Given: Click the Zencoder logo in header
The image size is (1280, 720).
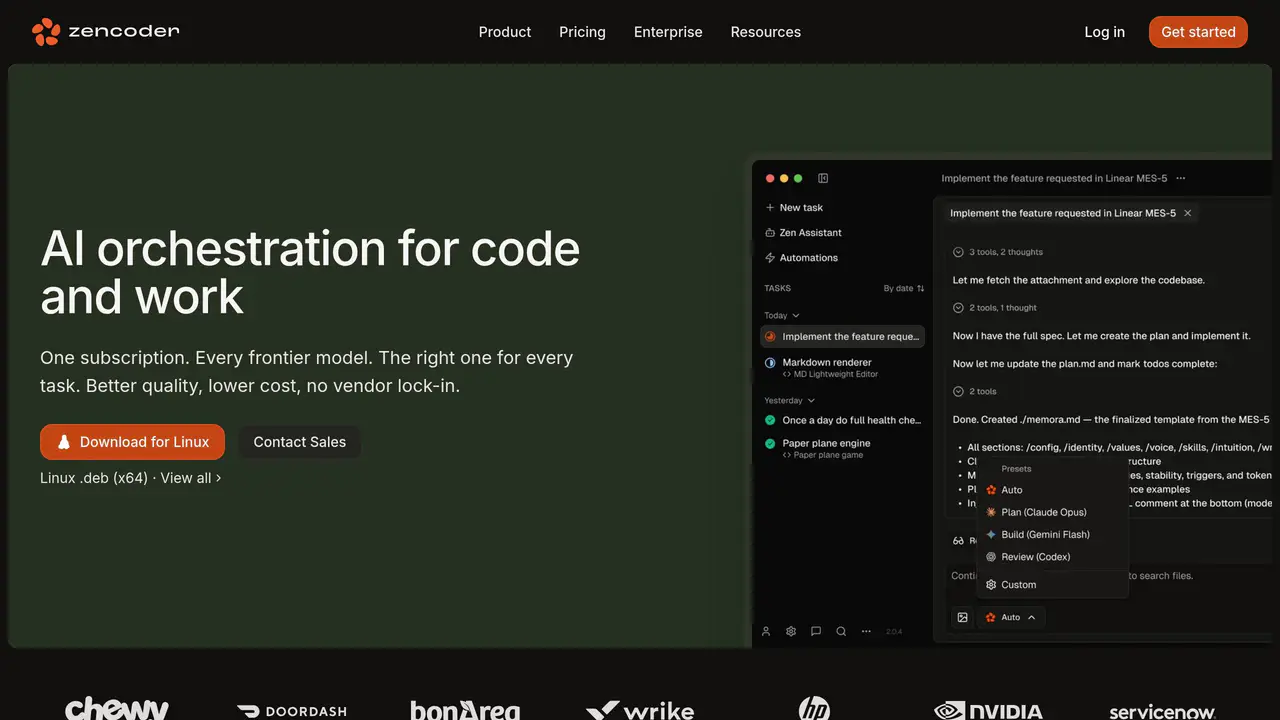Looking at the screenshot, I should pos(106,32).
